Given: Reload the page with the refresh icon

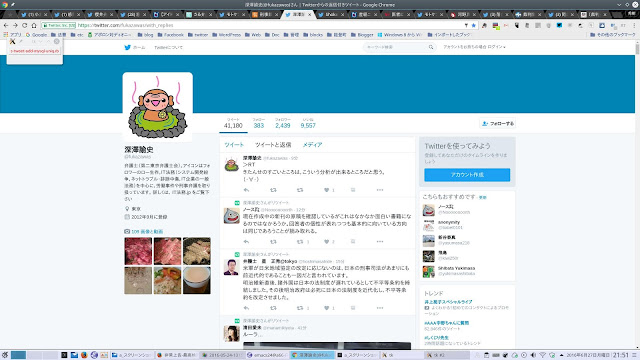Looking at the screenshot, I should tap(24, 25).
